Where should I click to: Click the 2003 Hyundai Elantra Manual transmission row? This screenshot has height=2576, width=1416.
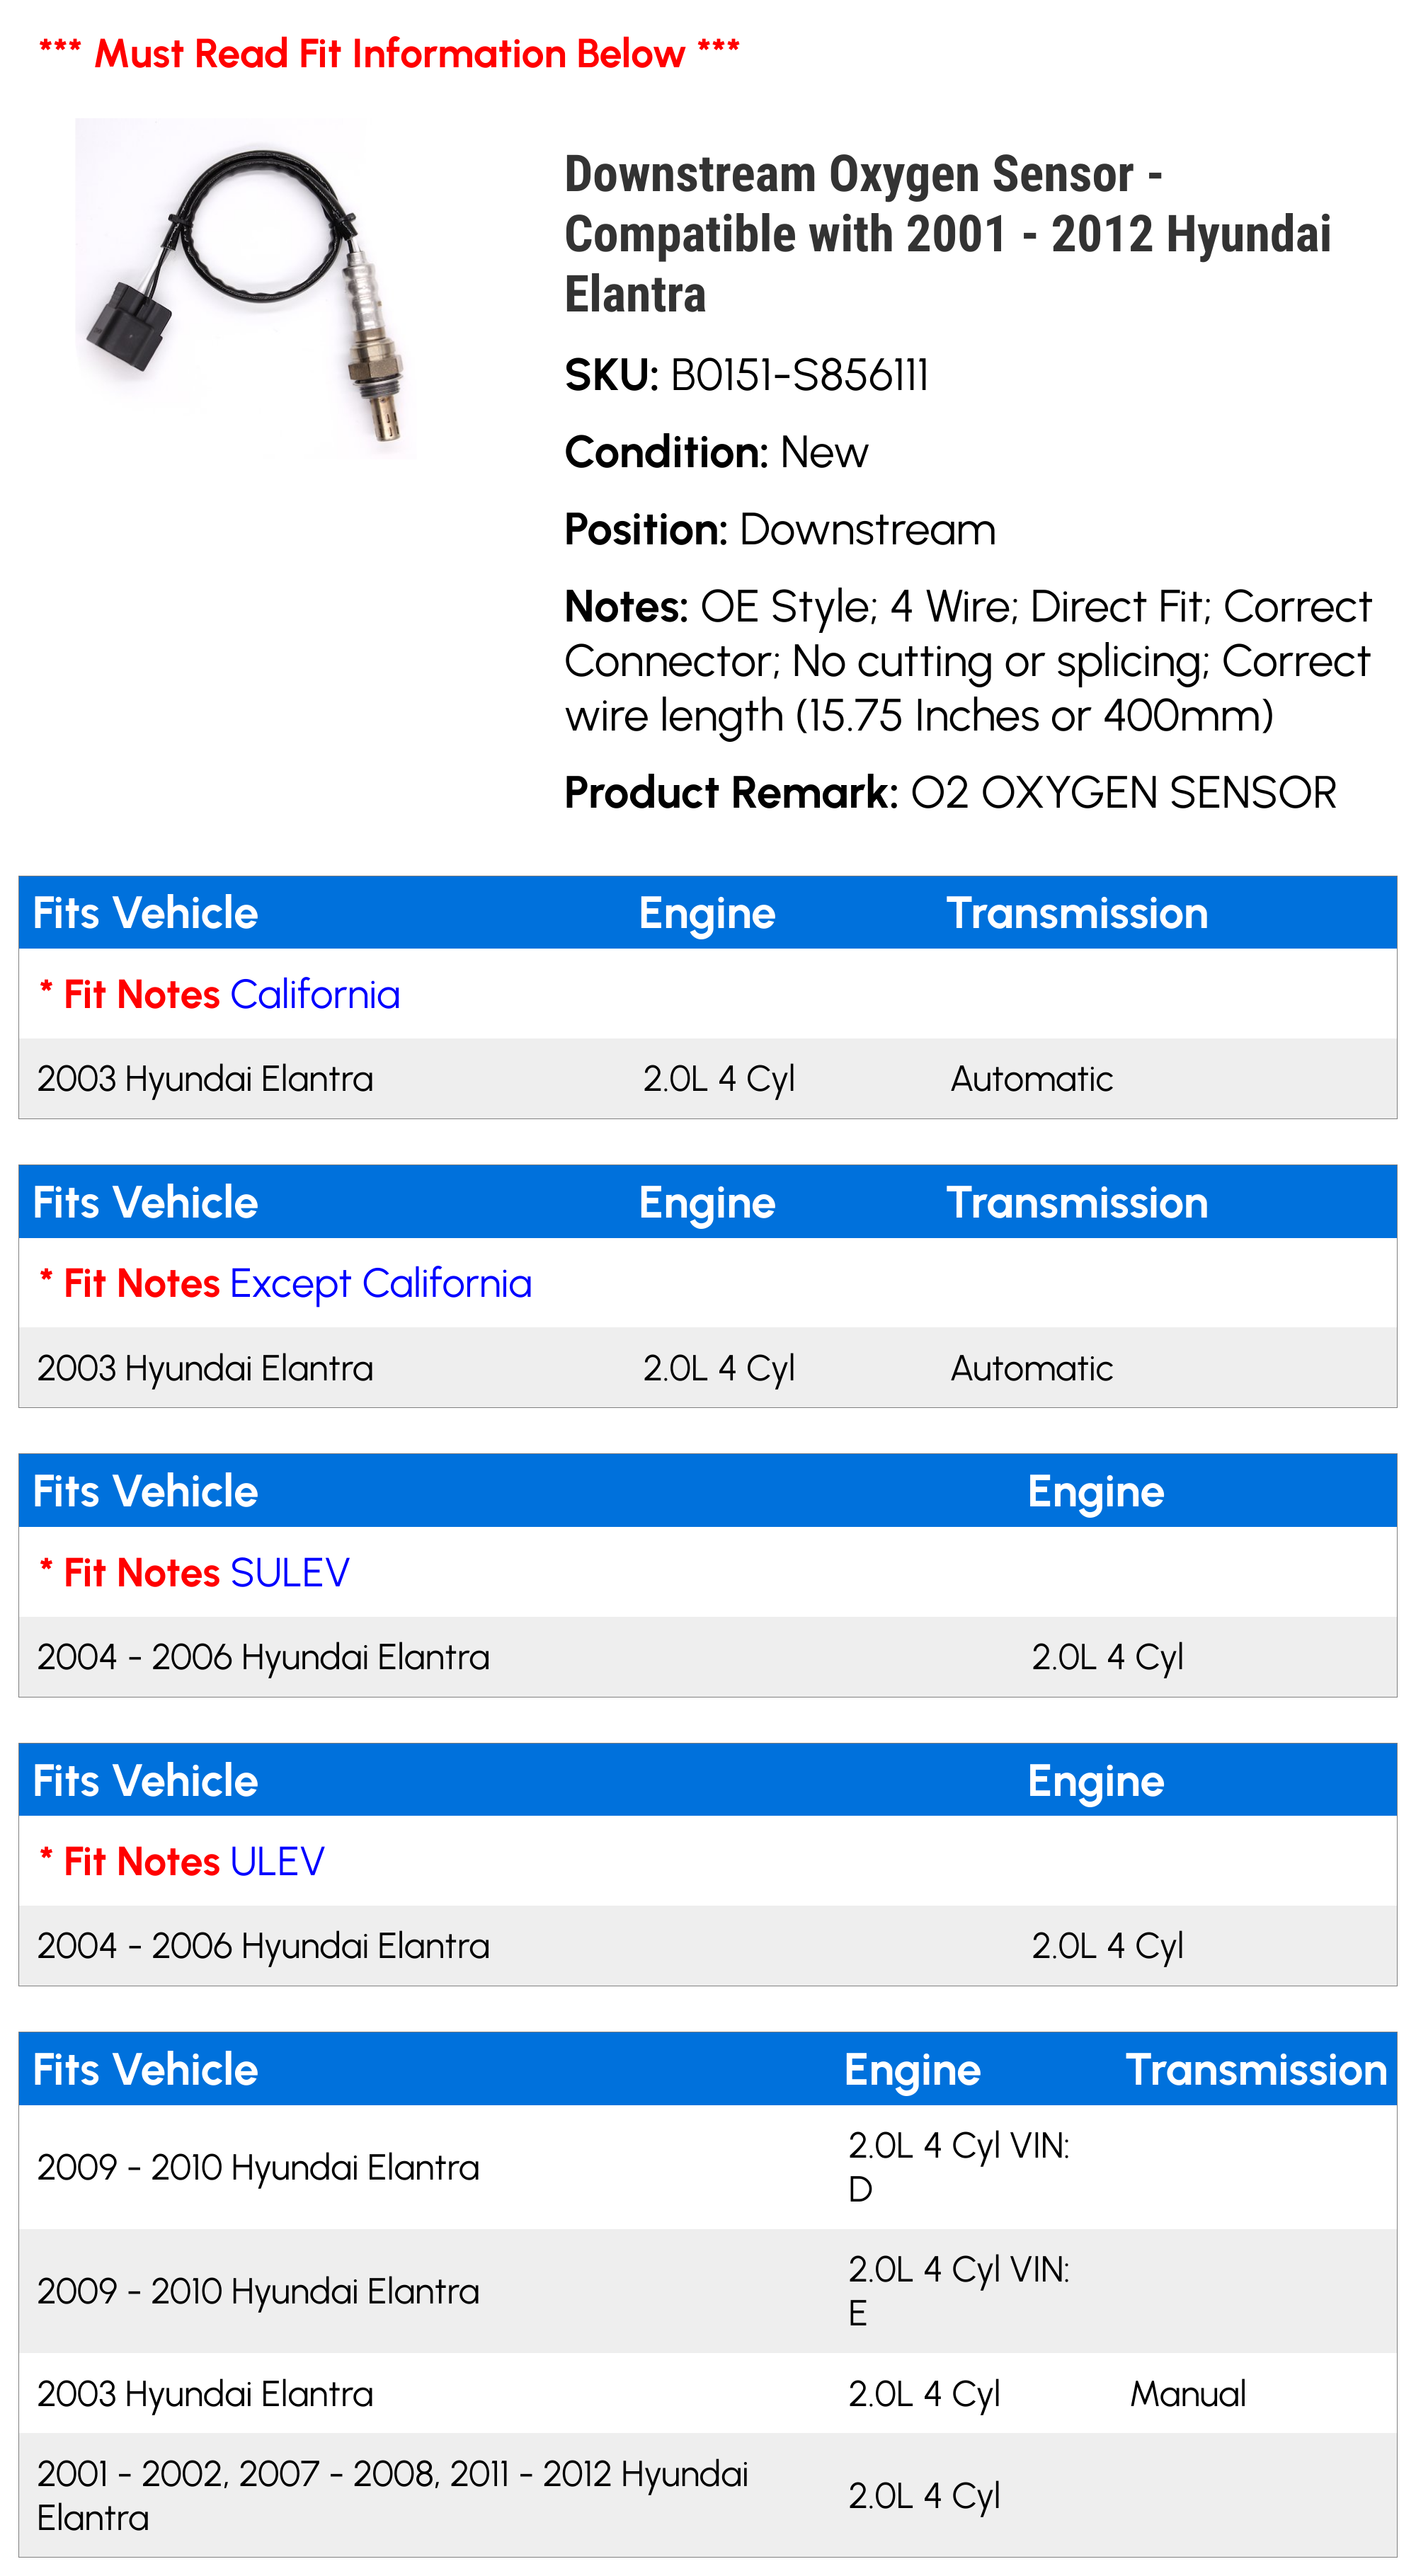click(x=708, y=2393)
